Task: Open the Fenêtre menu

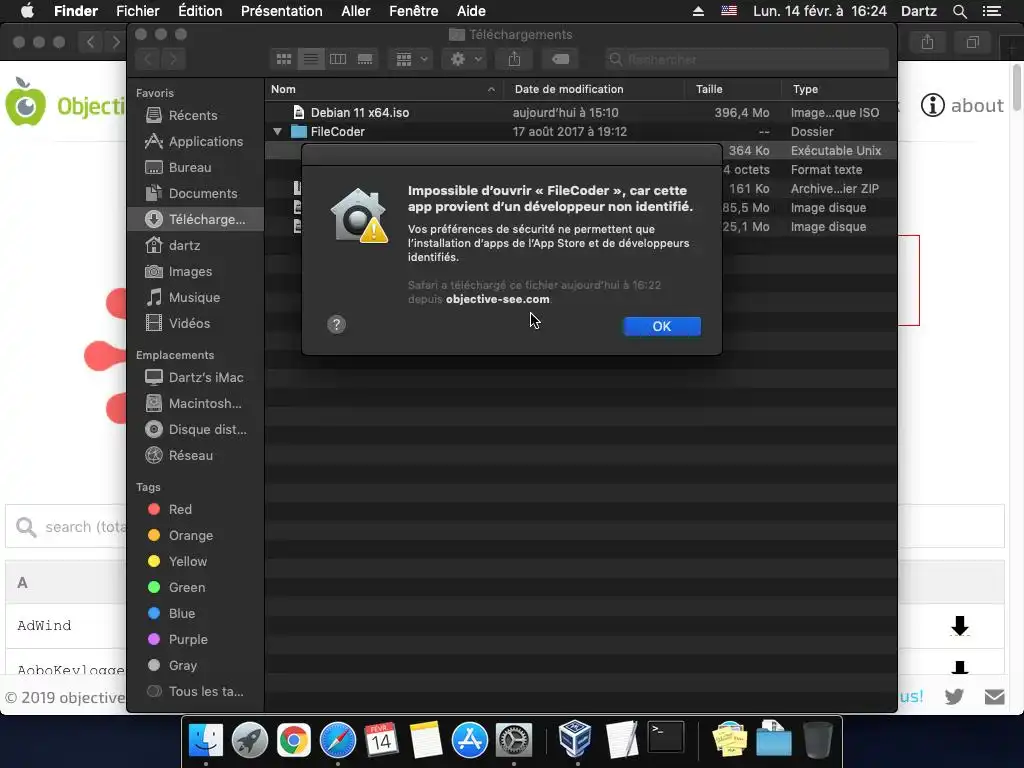Action: (x=413, y=11)
